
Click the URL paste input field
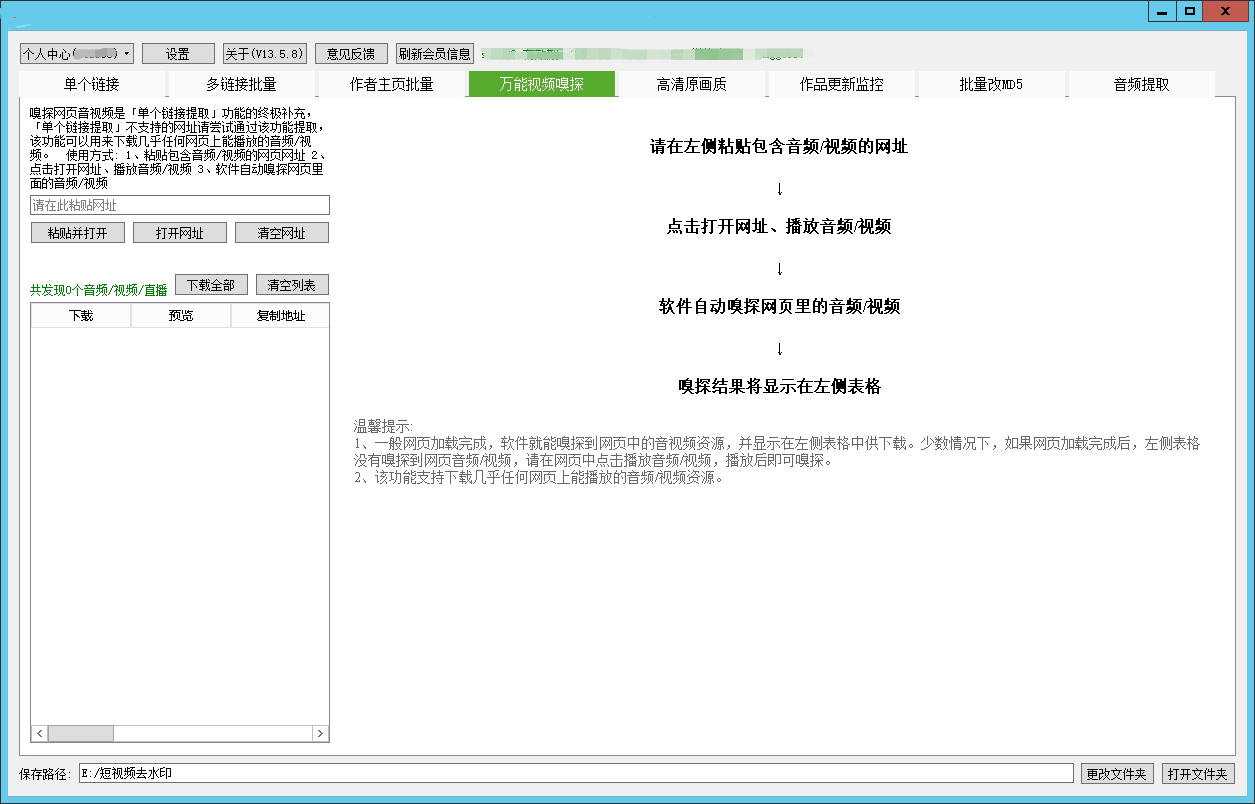(x=180, y=205)
